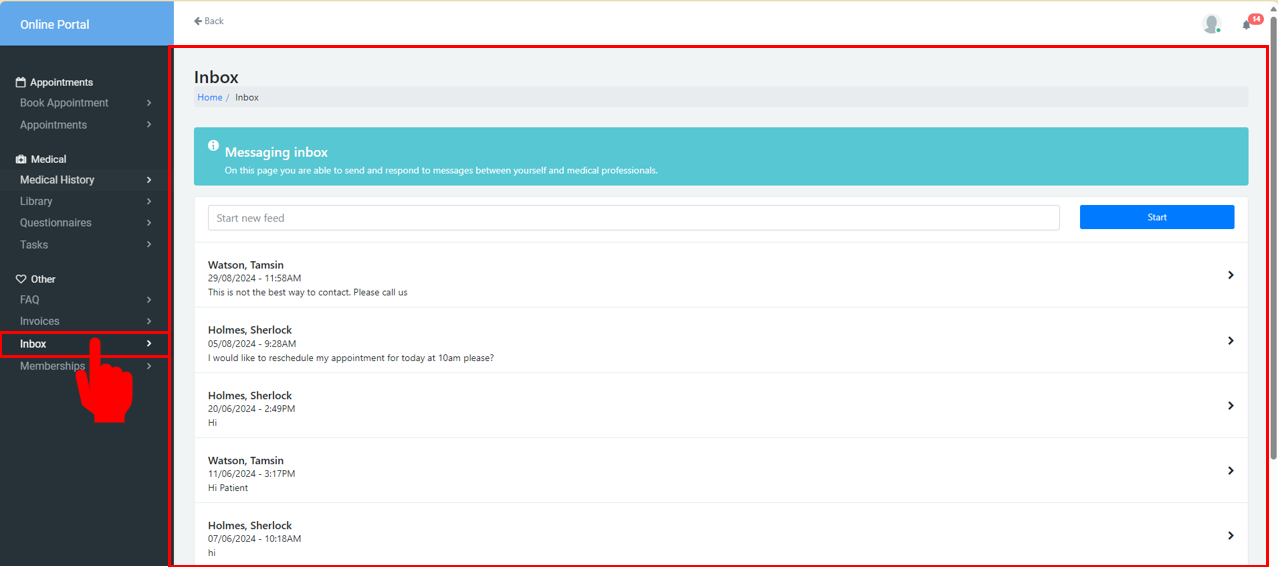1278x567 pixels.
Task: Expand the Book Appointment menu chevron
Action: coord(149,103)
